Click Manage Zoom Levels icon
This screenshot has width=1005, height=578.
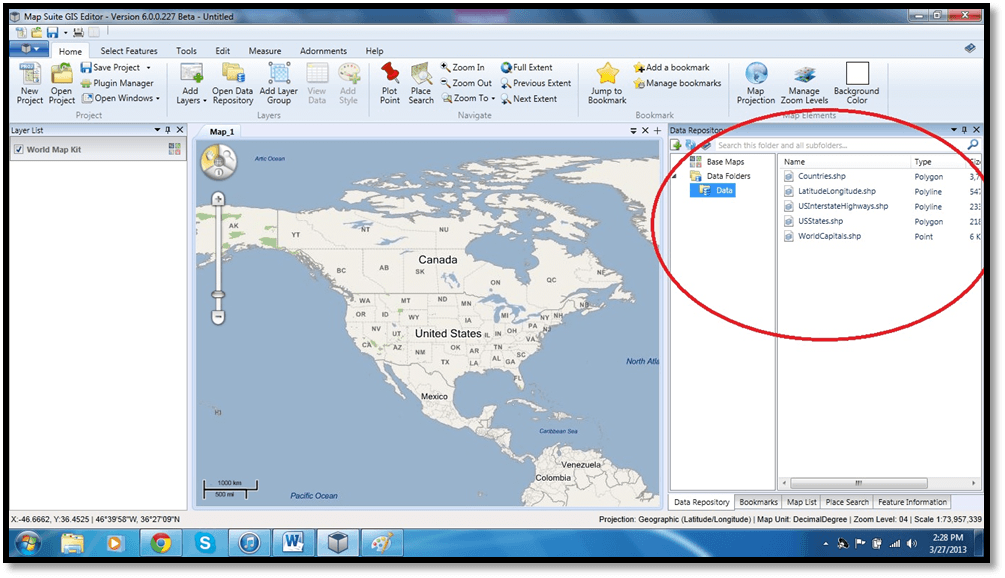(804, 75)
